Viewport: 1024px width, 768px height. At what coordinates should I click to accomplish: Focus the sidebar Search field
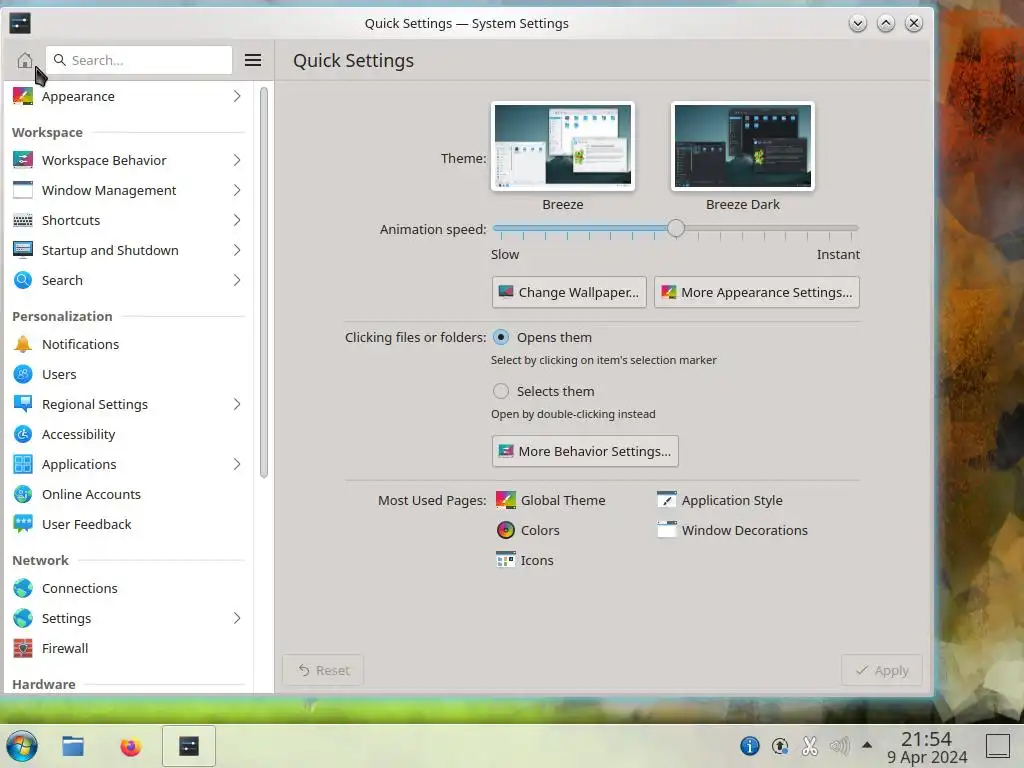[139, 60]
